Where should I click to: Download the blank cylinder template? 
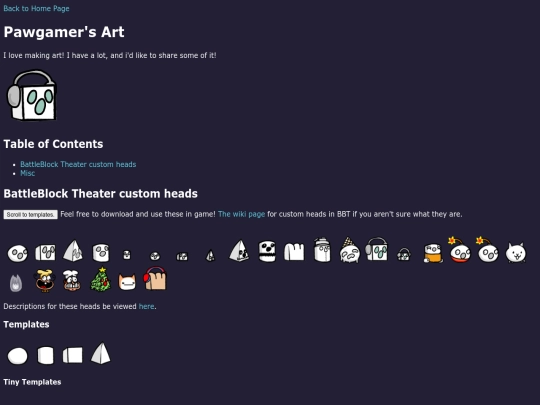click(x=45, y=355)
